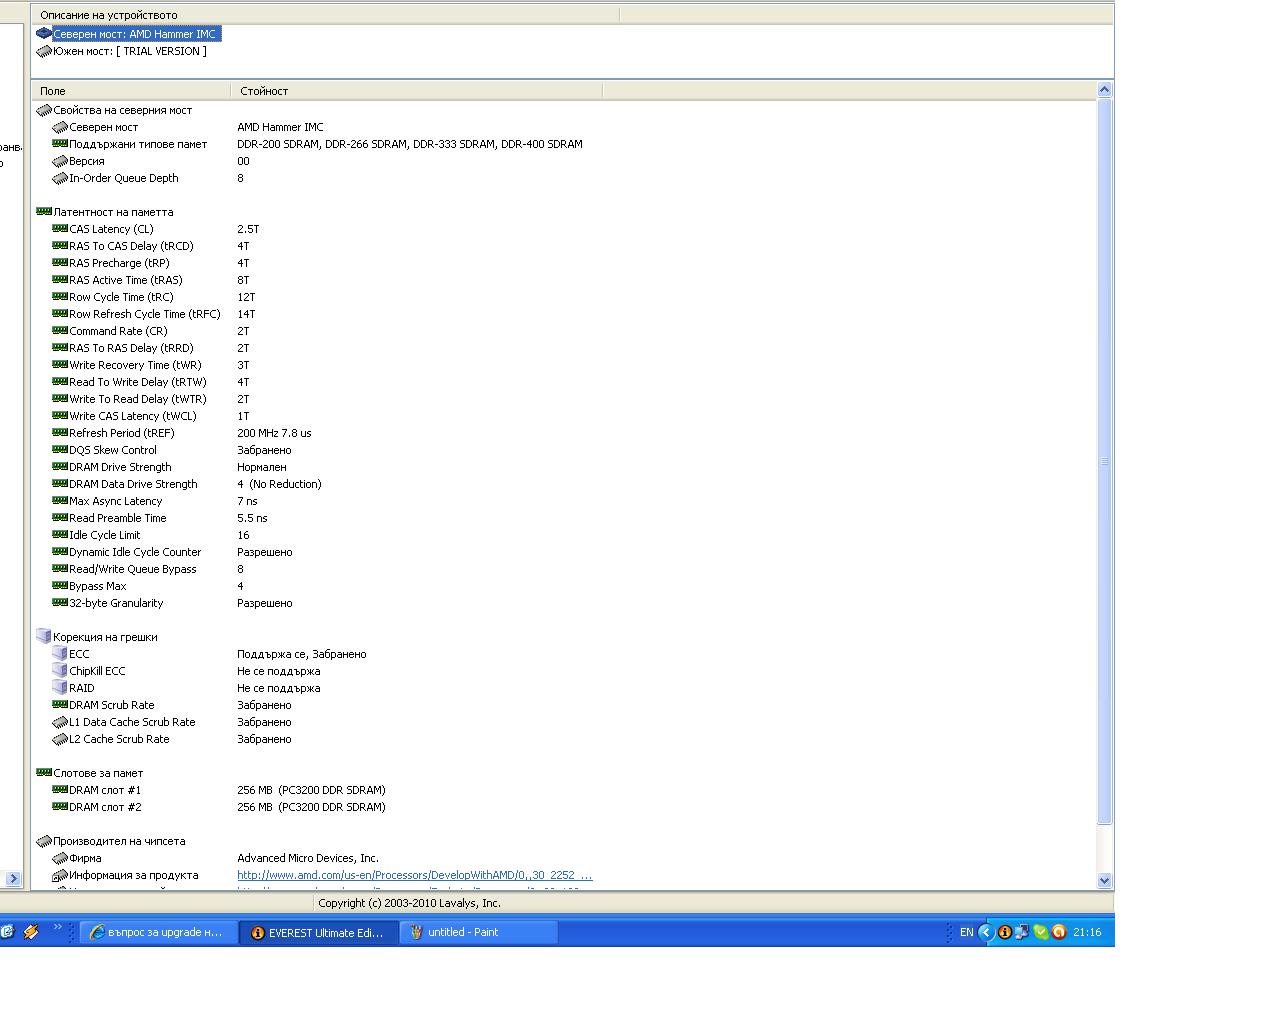Switch to the untitled - Paint taskbar window
The image size is (1280, 1024).
point(478,932)
